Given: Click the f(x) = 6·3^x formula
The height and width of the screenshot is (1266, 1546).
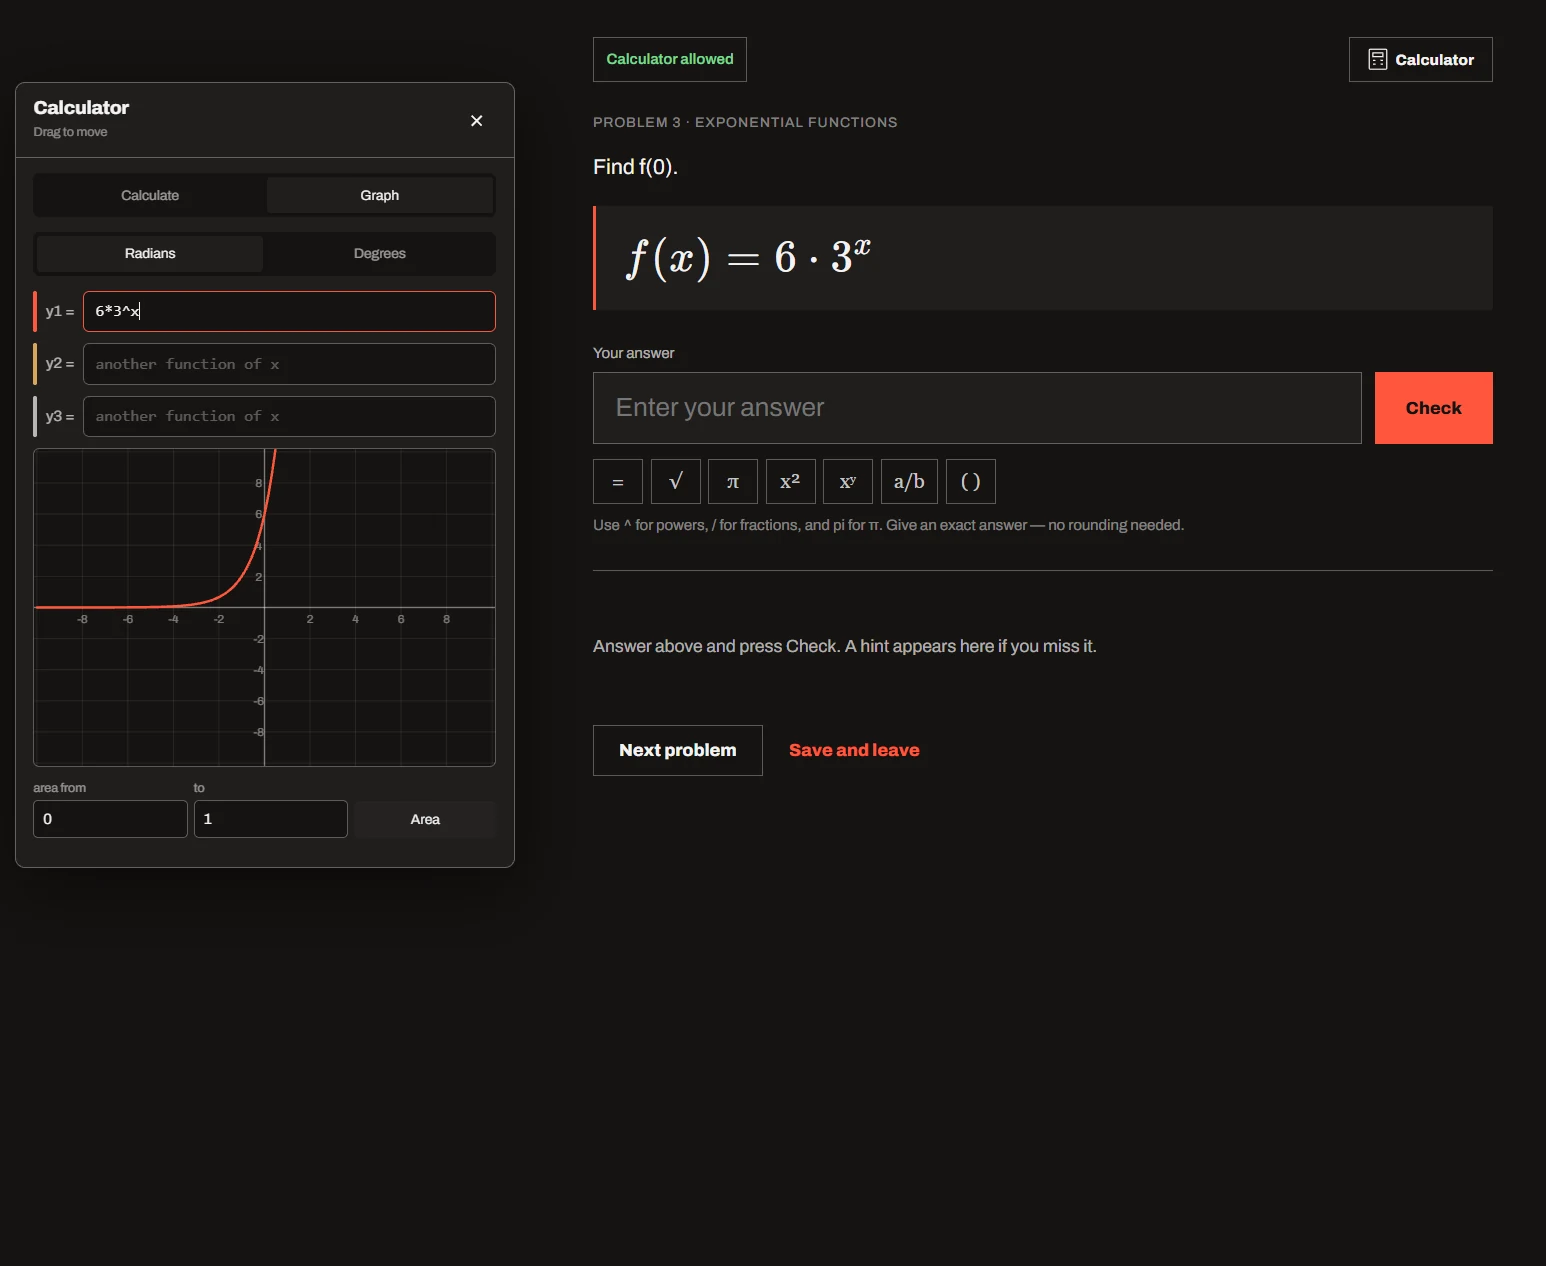Looking at the screenshot, I should tap(749, 257).
